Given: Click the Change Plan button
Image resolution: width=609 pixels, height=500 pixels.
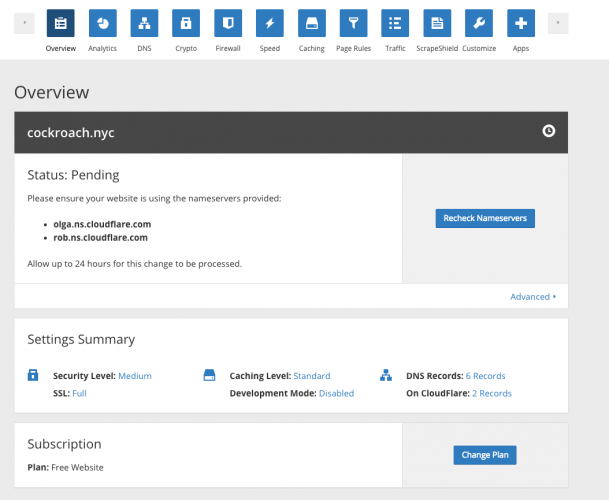Looking at the screenshot, I should [x=485, y=455].
